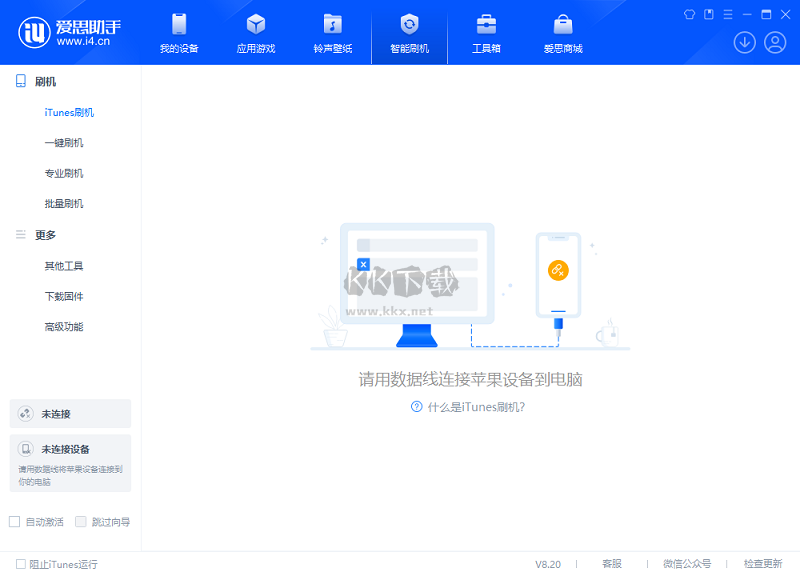The width and height of the screenshot is (800, 576).
Task: Click the 未连接设备 info panel text
Action: 70,475
